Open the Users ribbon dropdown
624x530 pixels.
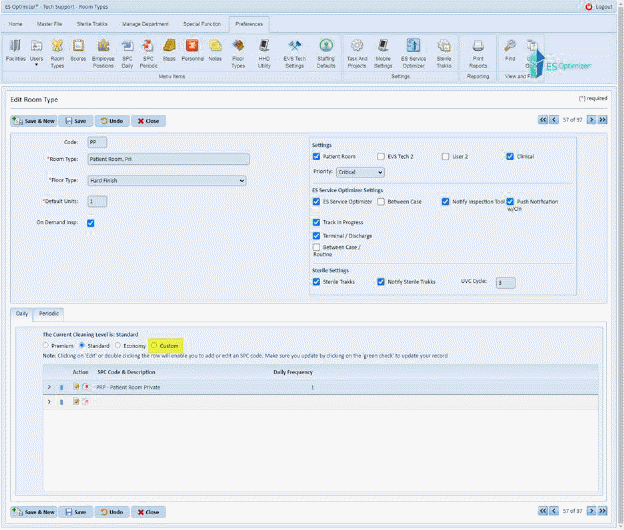pyautogui.click(x=36, y=54)
